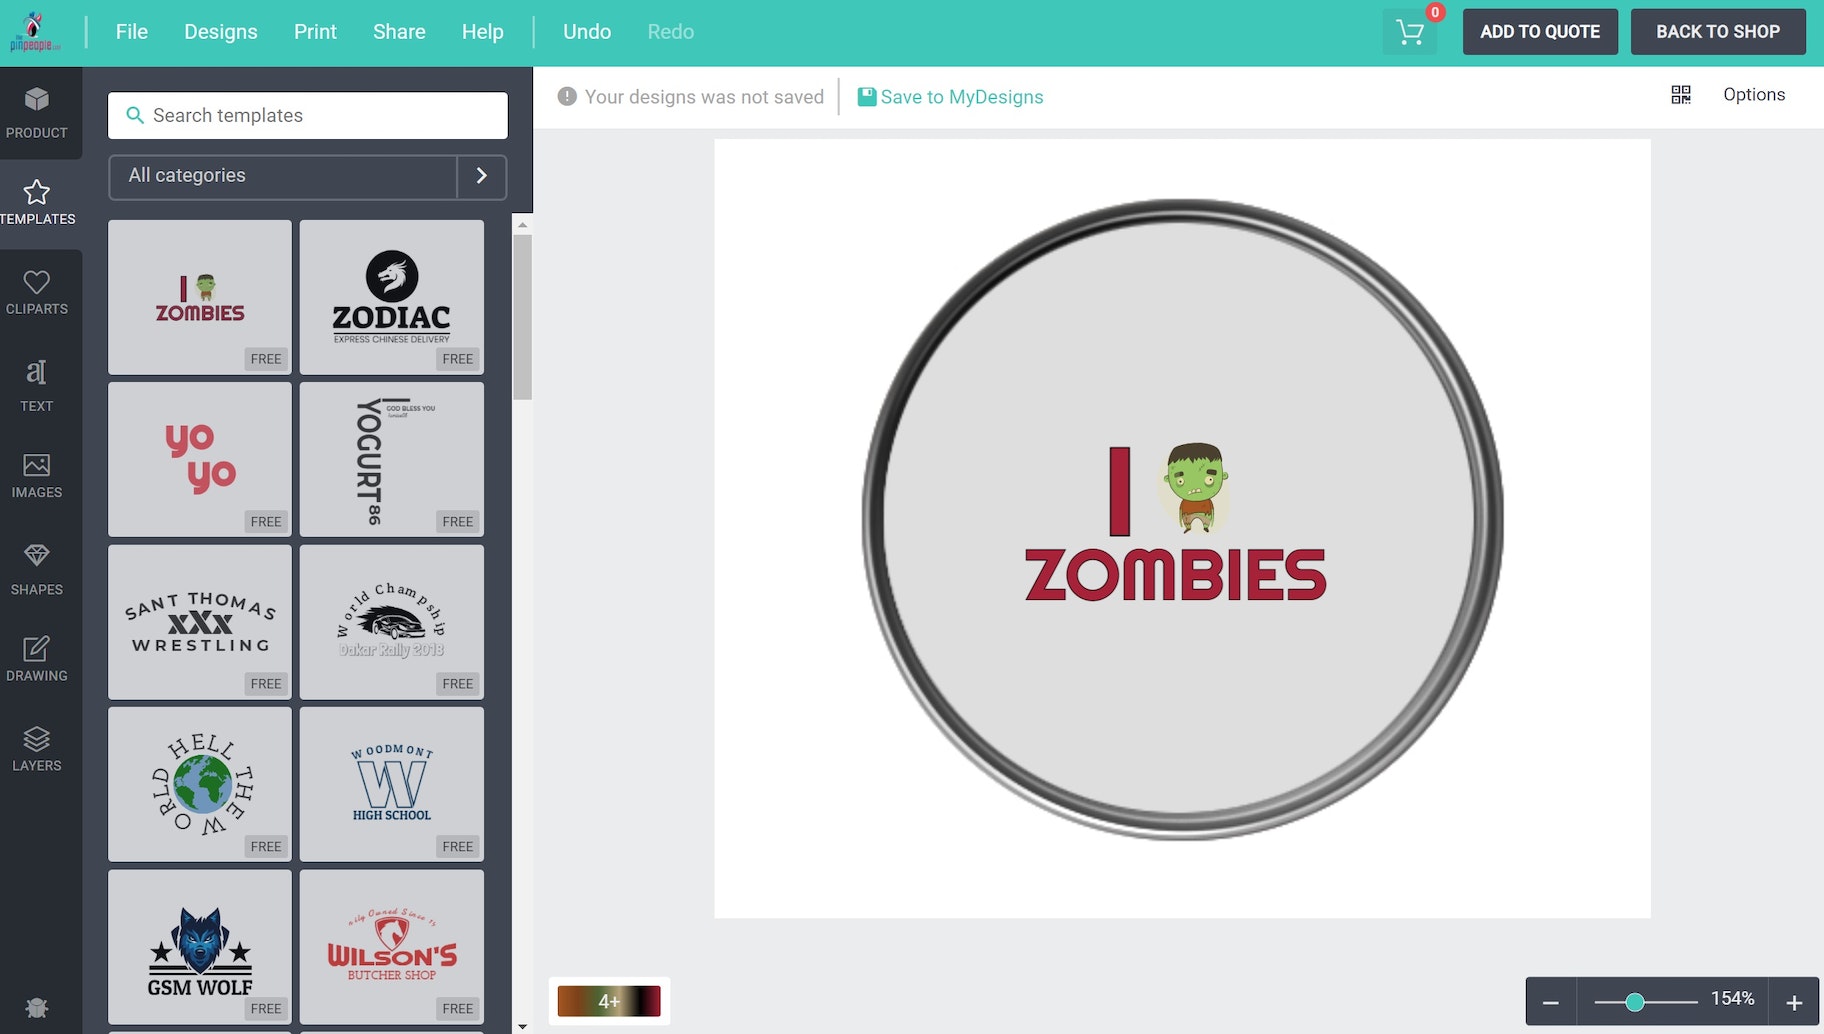This screenshot has width=1824, height=1034.
Task: Open the Images panel icon
Action: pyautogui.click(x=37, y=466)
